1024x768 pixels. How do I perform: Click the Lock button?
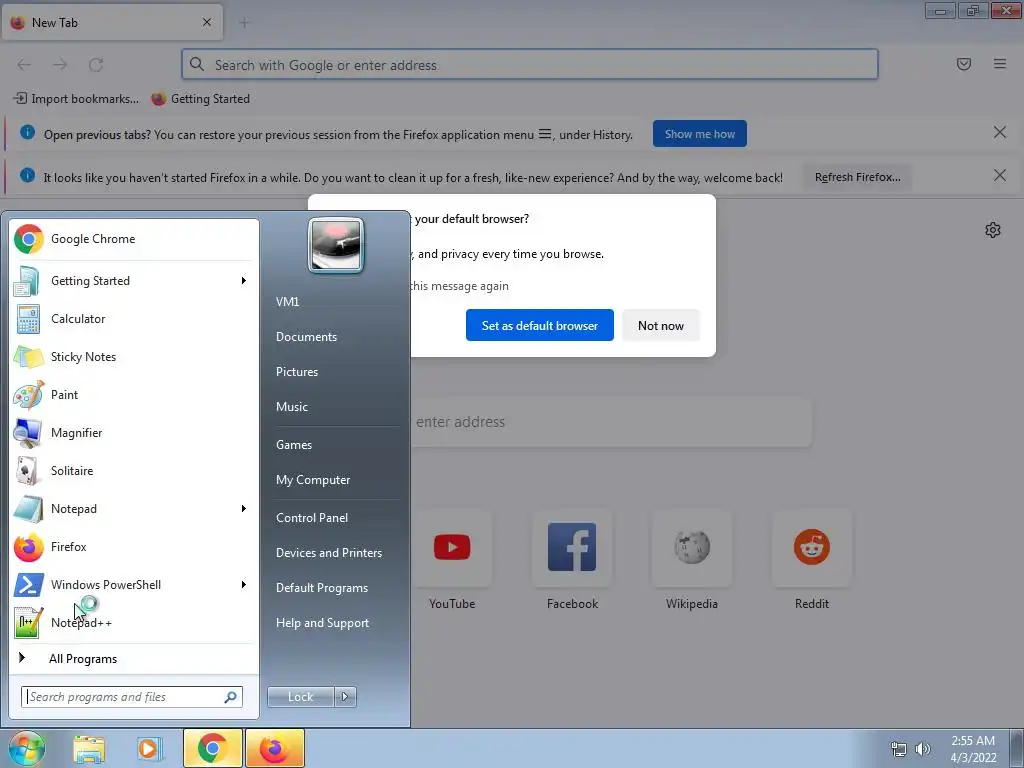click(x=300, y=697)
